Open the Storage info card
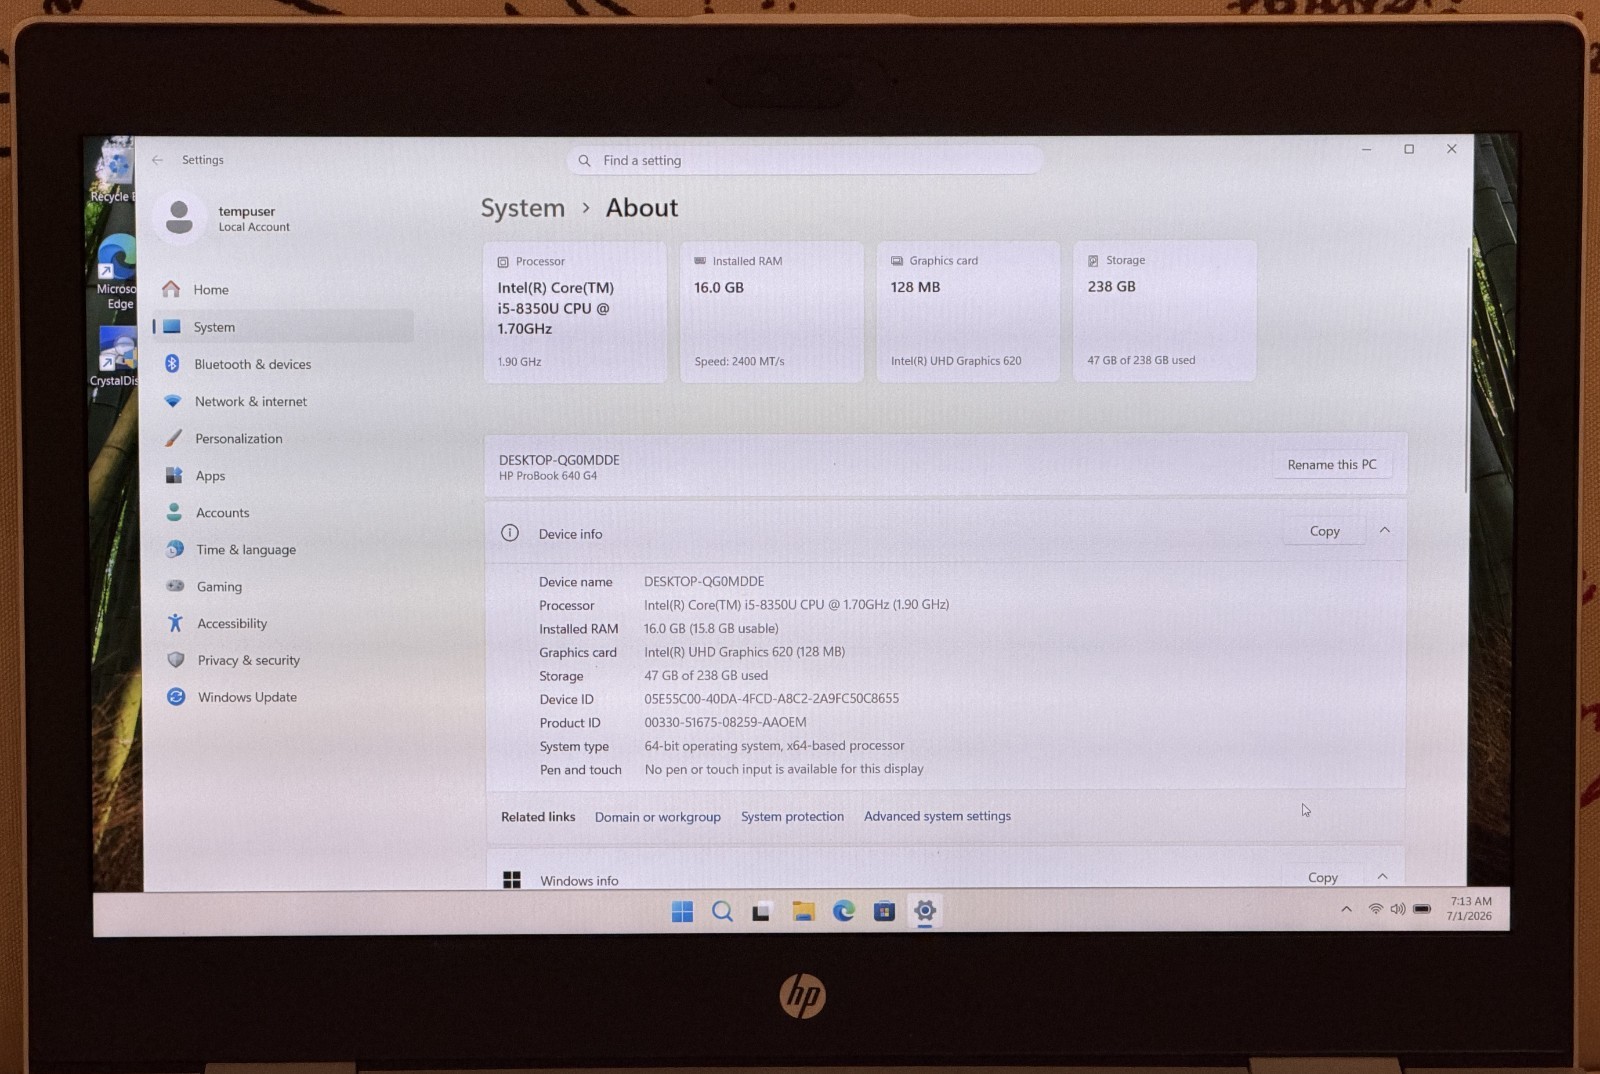This screenshot has height=1074, width=1600. click(x=1164, y=310)
